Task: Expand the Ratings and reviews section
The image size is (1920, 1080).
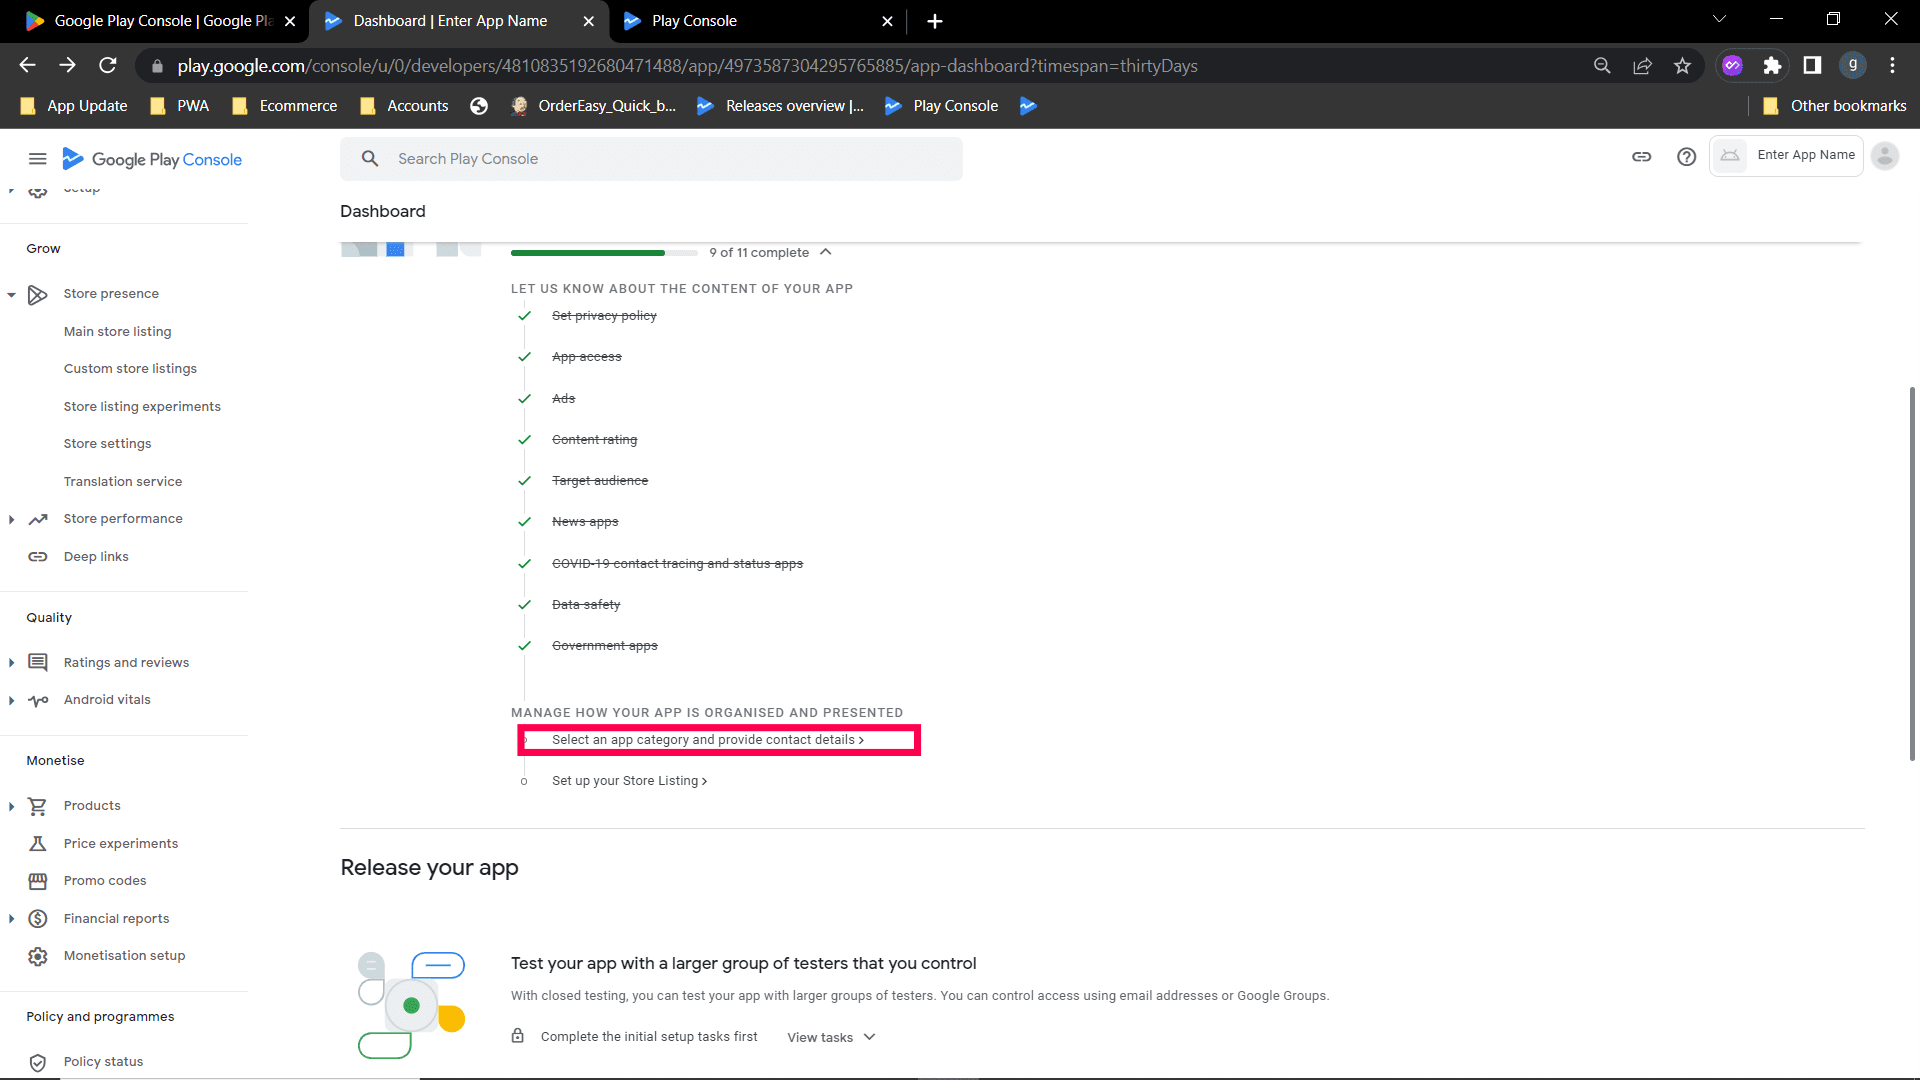Action: [11, 663]
